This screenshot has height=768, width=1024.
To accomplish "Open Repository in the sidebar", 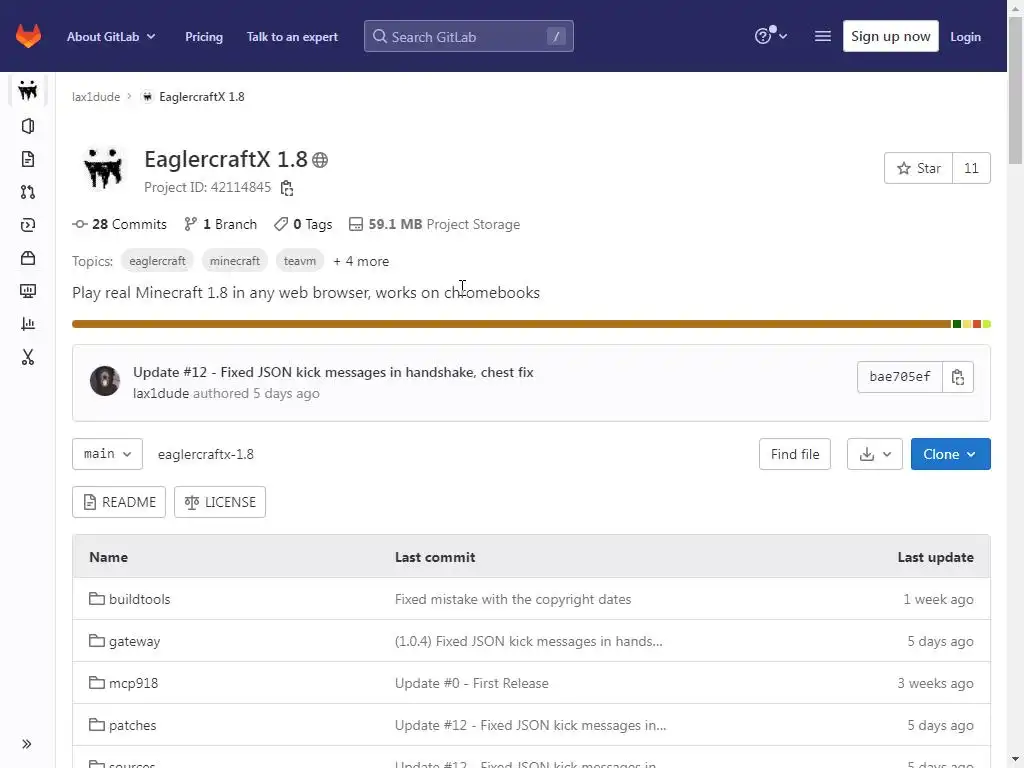I will [28, 159].
